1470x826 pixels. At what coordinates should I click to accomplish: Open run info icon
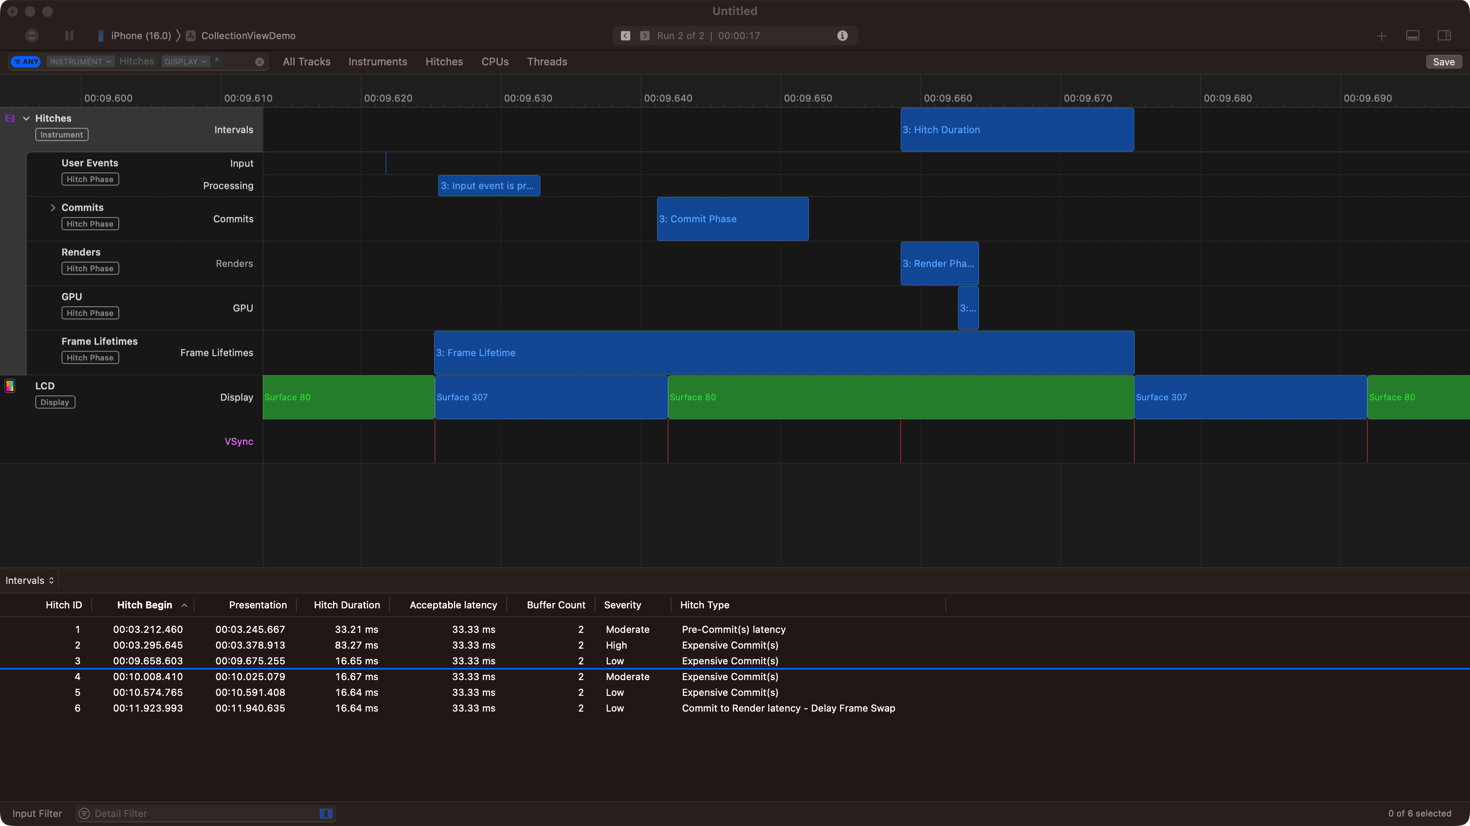point(842,36)
